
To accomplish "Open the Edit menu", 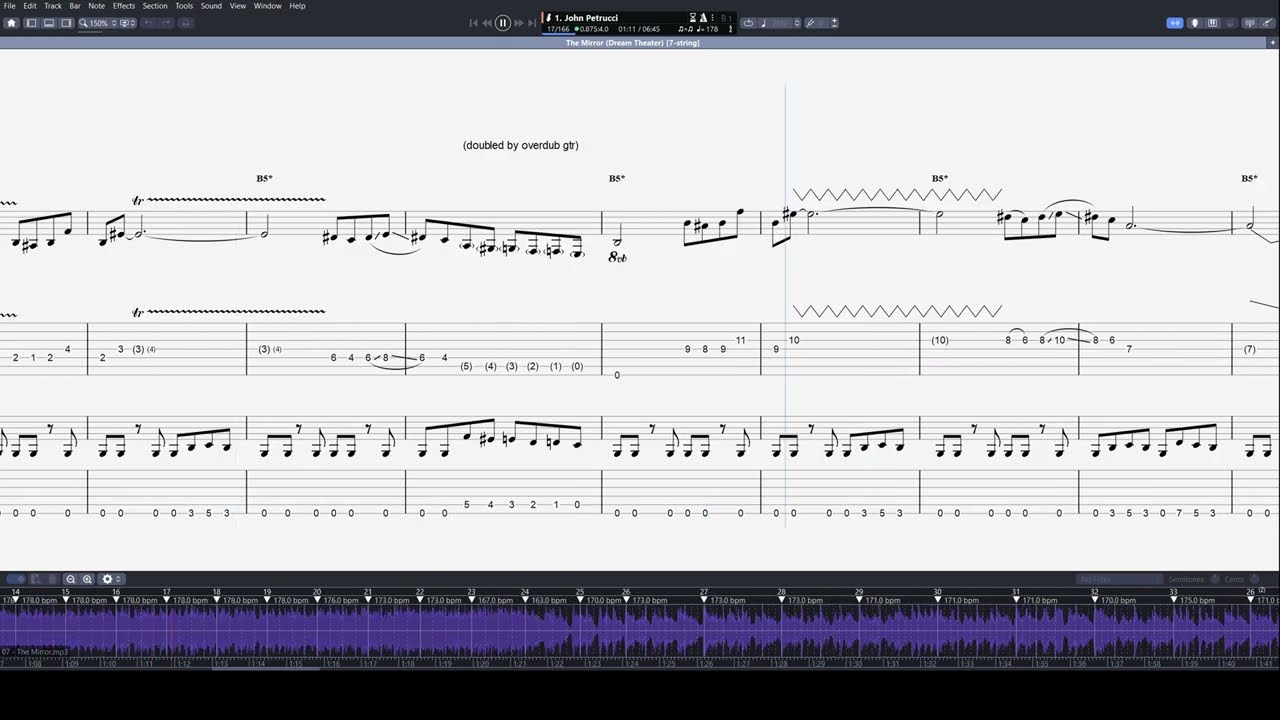I will (30, 6).
